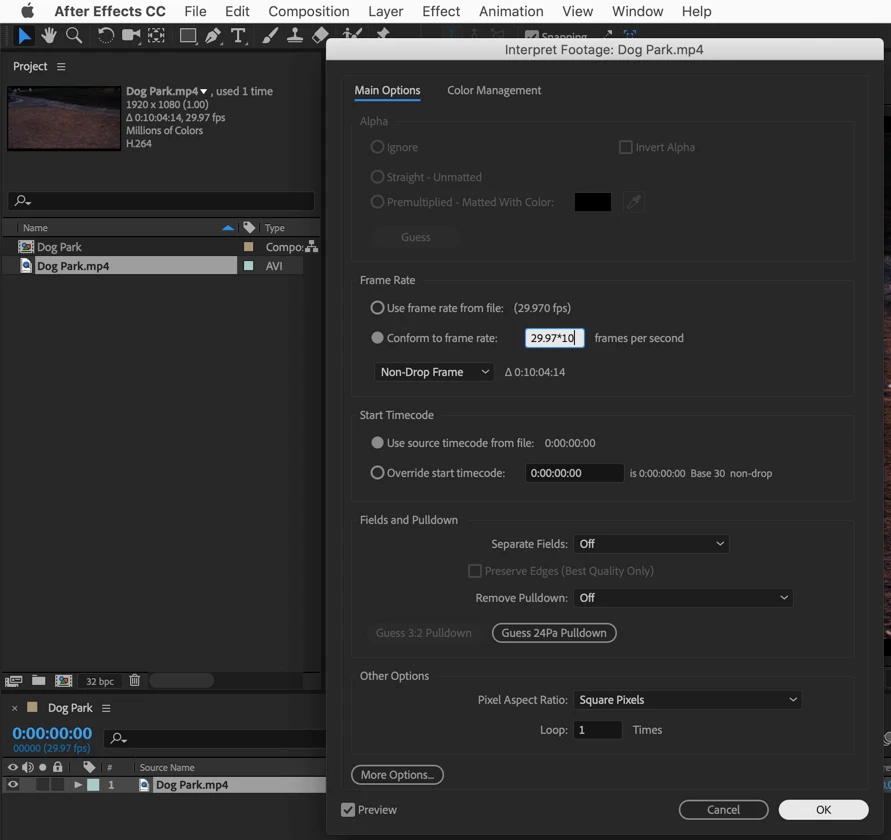891x840 pixels.
Task: Select Conform to frame rate option
Action: tap(377, 338)
